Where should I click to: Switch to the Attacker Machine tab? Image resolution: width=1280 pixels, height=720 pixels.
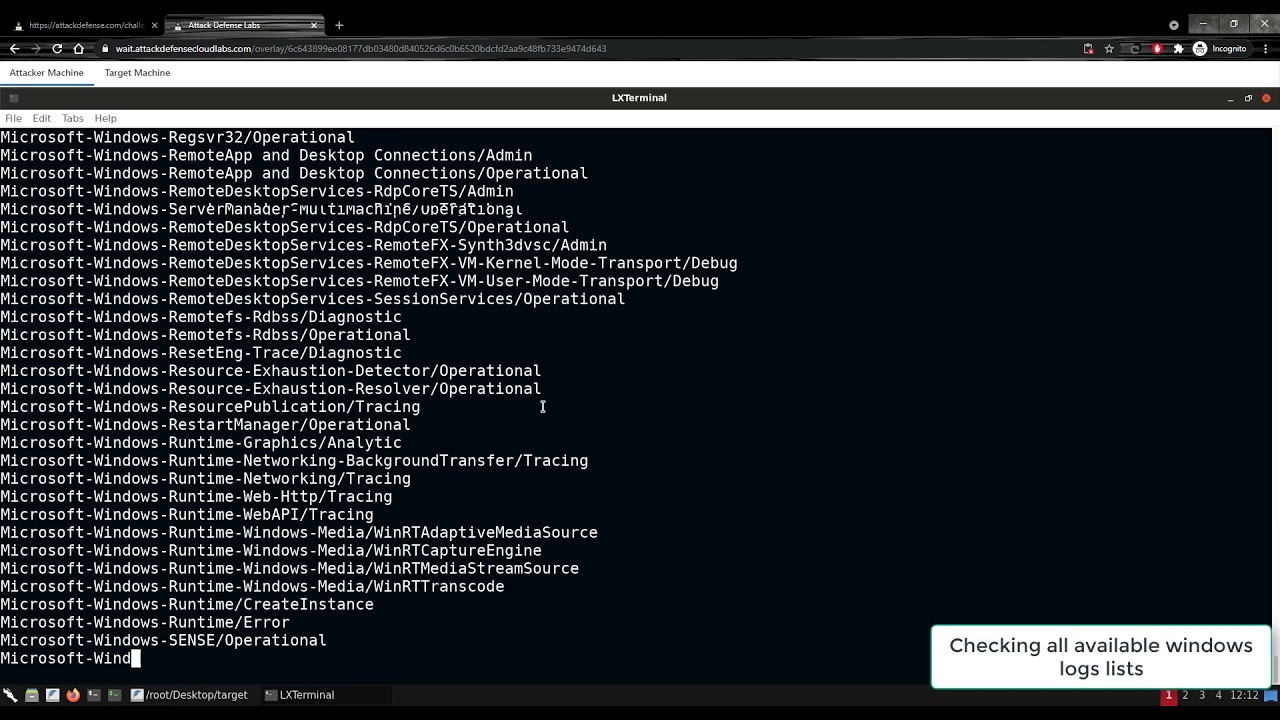click(x=47, y=73)
